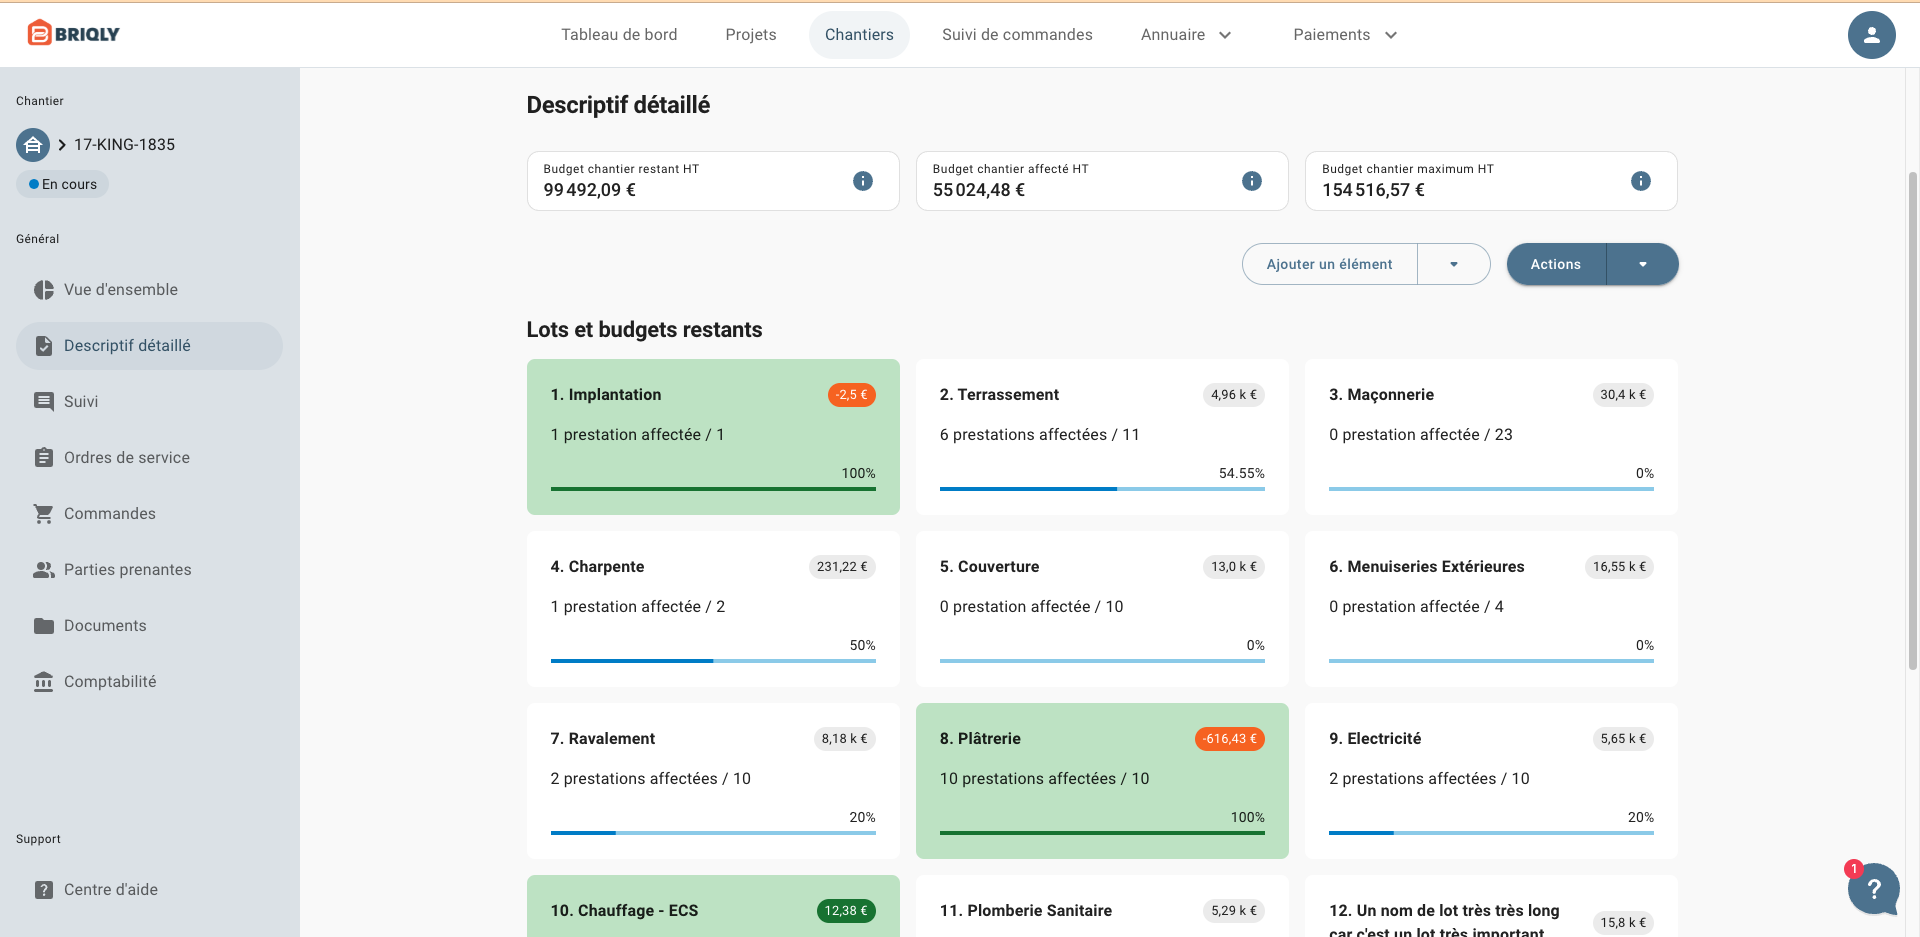Click the Descriptif détaillé document icon
The height and width of the screenshot is (937, 1920).
click(44, 346)
